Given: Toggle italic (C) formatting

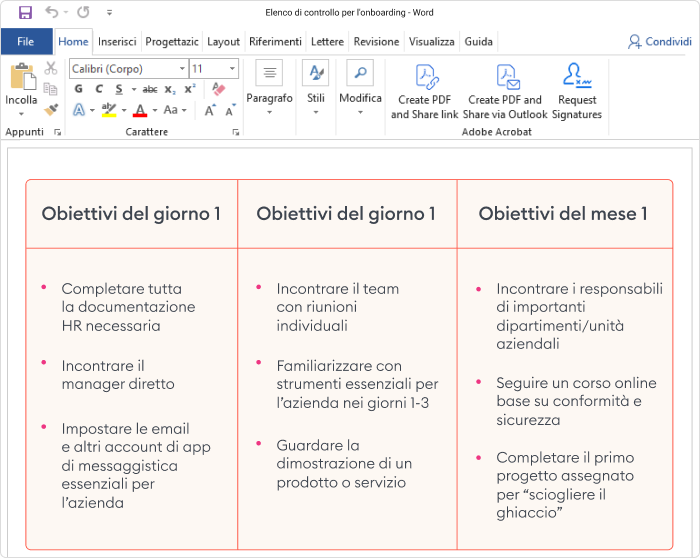Looking at the screenshot, I should [x=99, y=89].
